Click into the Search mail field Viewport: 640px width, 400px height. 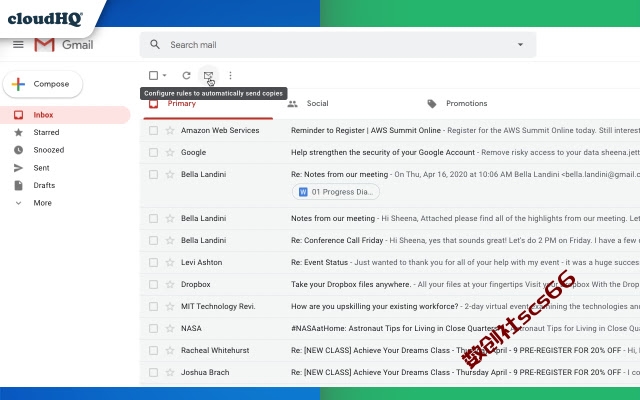339,45
